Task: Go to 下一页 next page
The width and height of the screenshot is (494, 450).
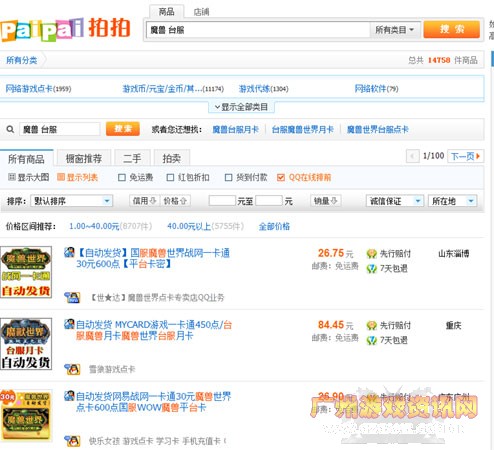Action: [x=465, y=156]
